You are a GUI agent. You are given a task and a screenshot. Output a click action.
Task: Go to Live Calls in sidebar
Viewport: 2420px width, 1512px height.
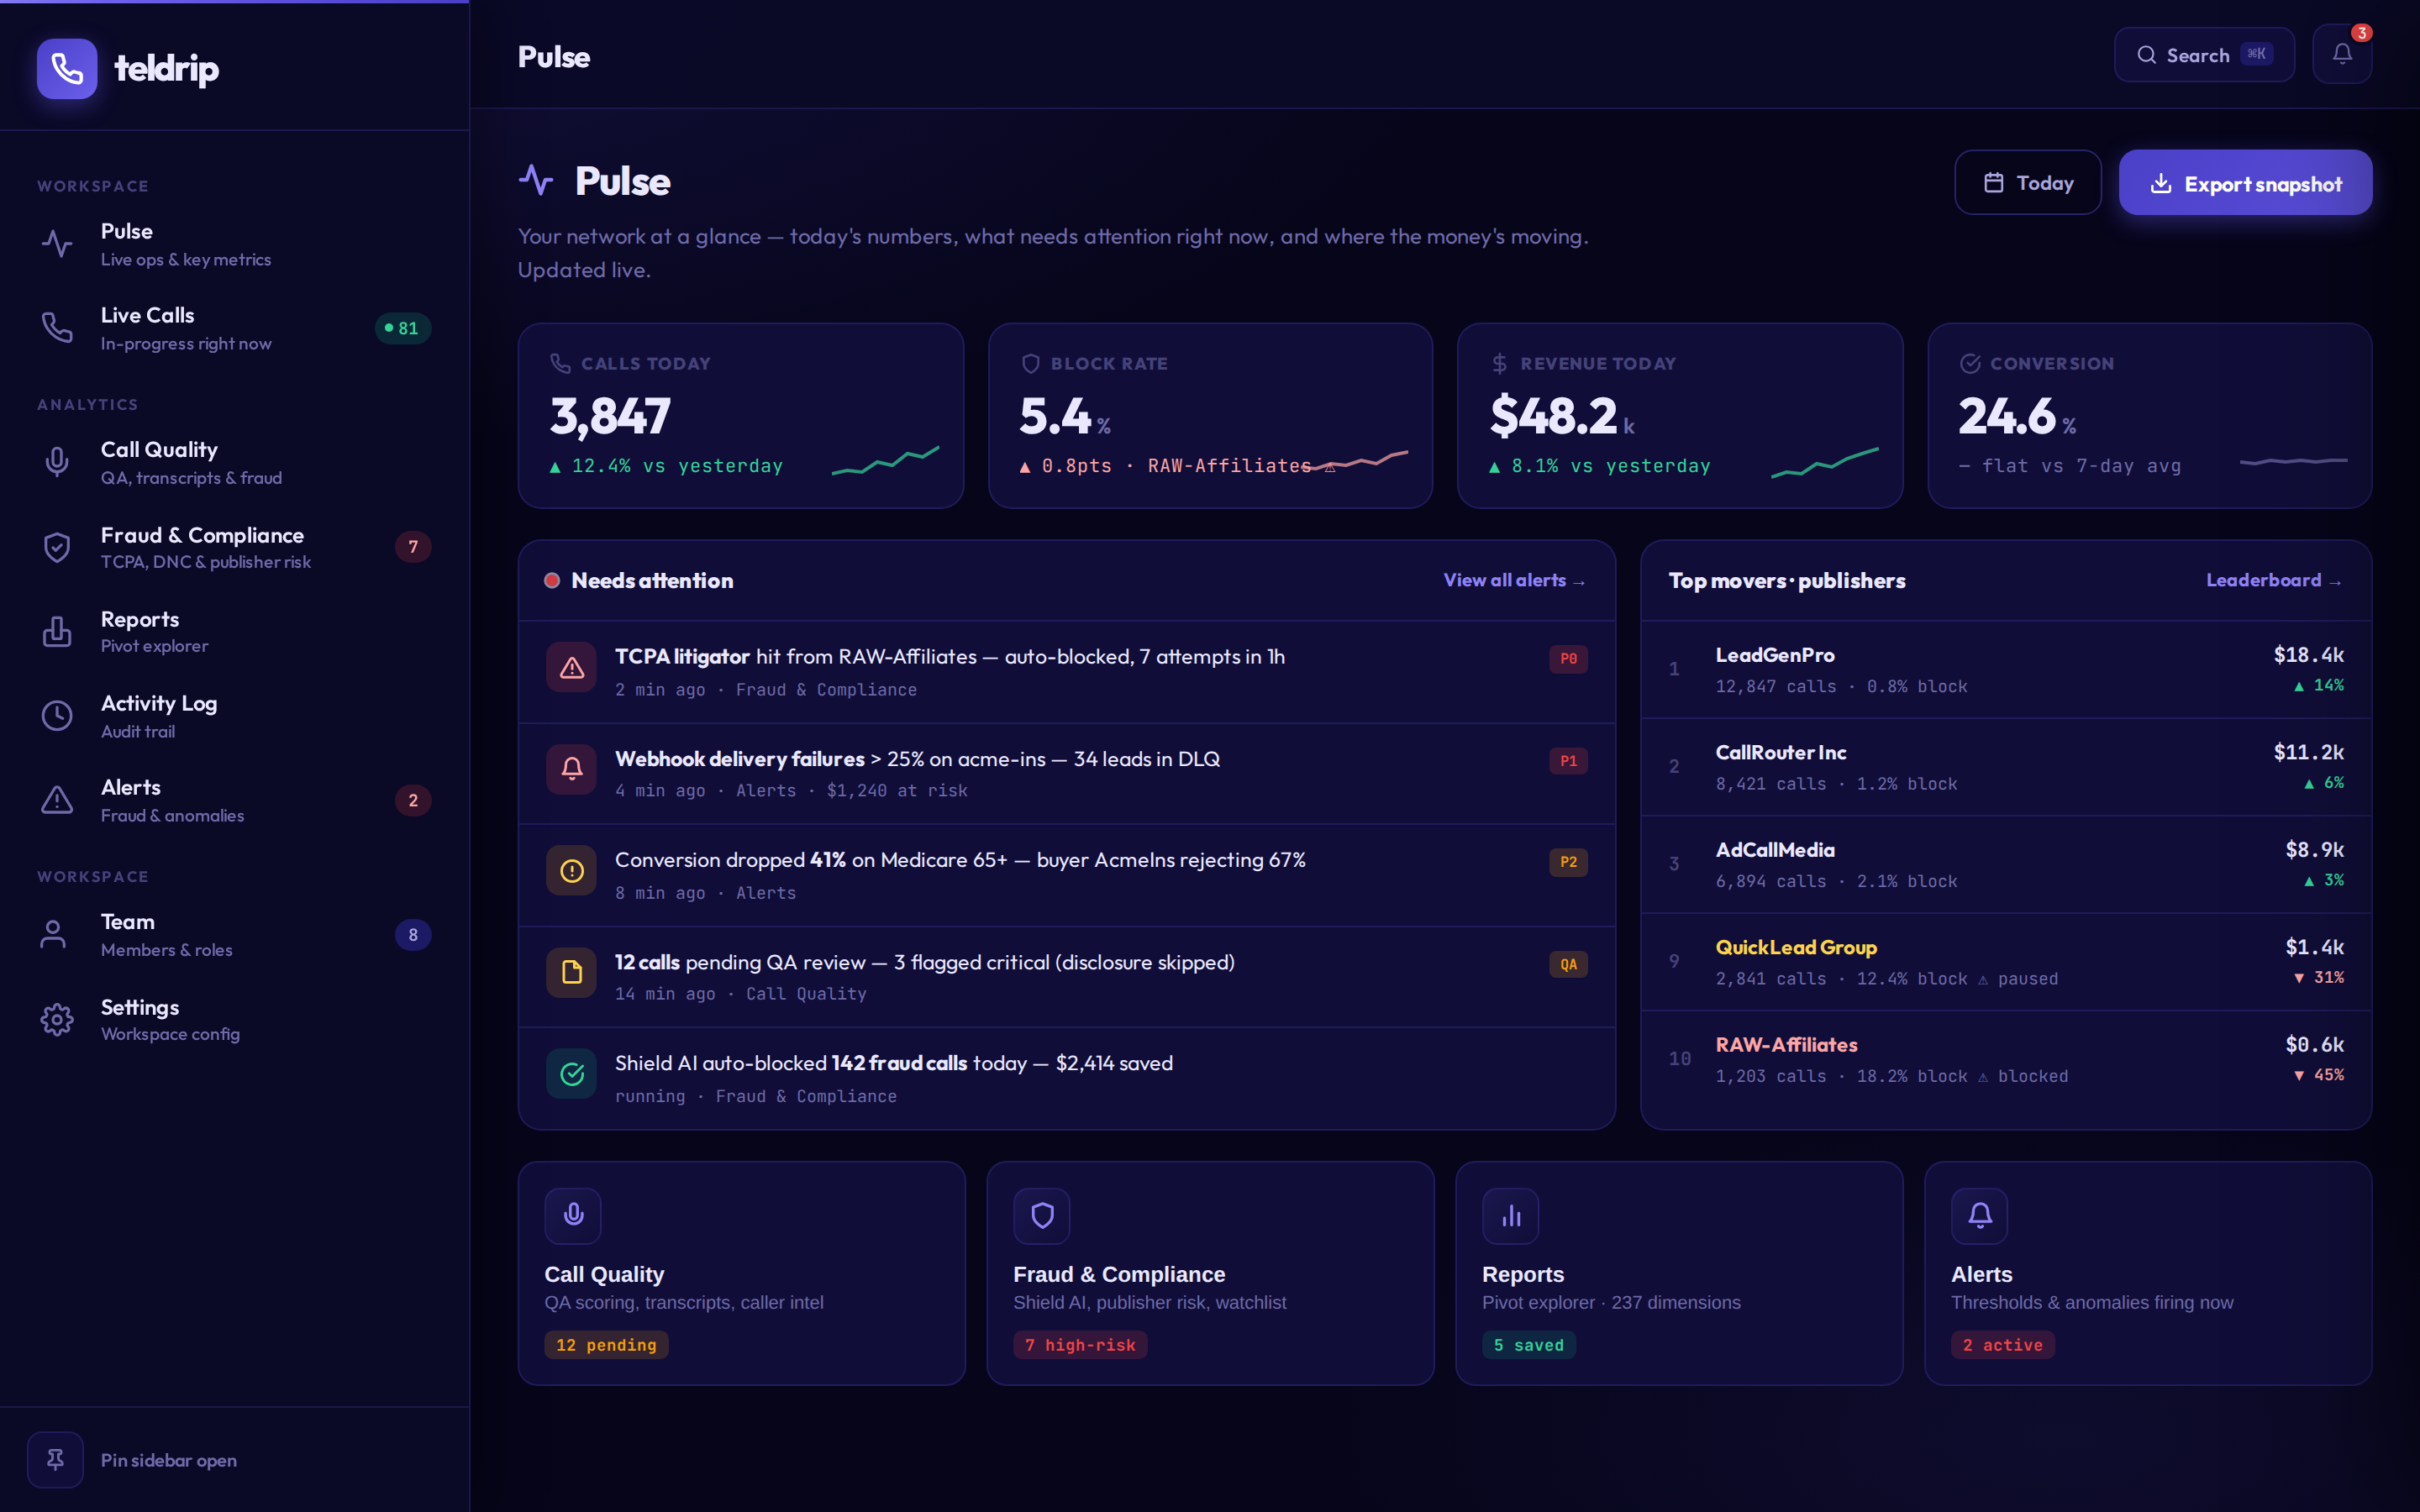(x=235, y=328)
